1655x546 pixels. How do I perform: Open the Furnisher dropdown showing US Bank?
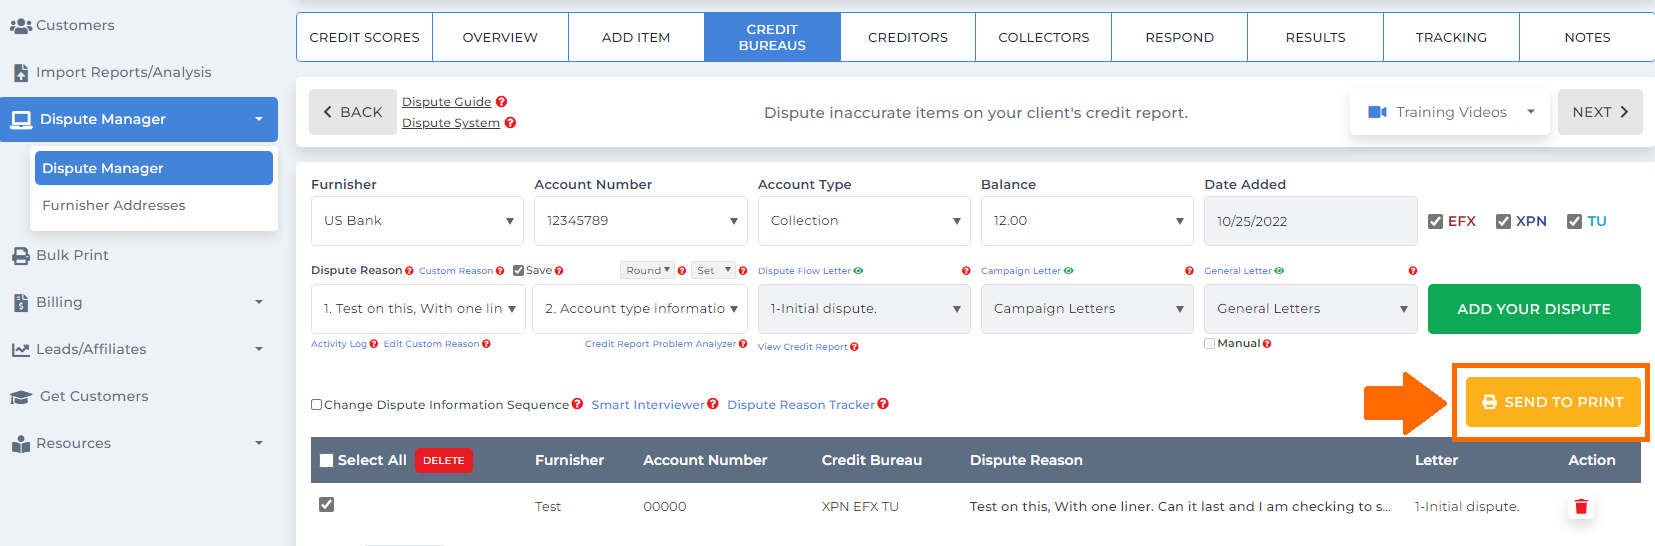pyautogui.click(x=417, y=221)
